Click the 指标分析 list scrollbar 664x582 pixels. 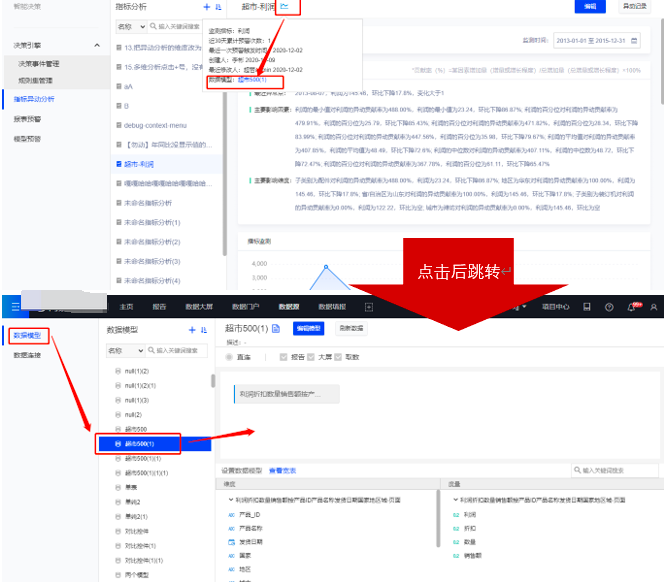pos(224,174)
